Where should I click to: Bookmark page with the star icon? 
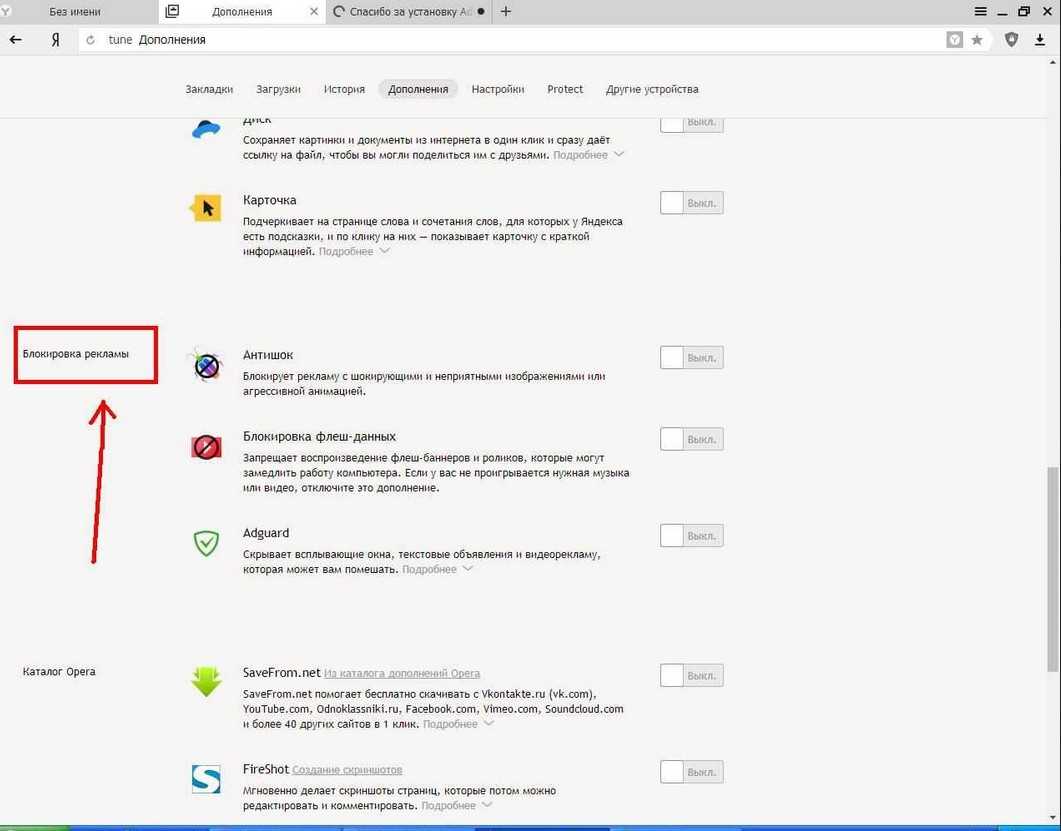[977, 39]
